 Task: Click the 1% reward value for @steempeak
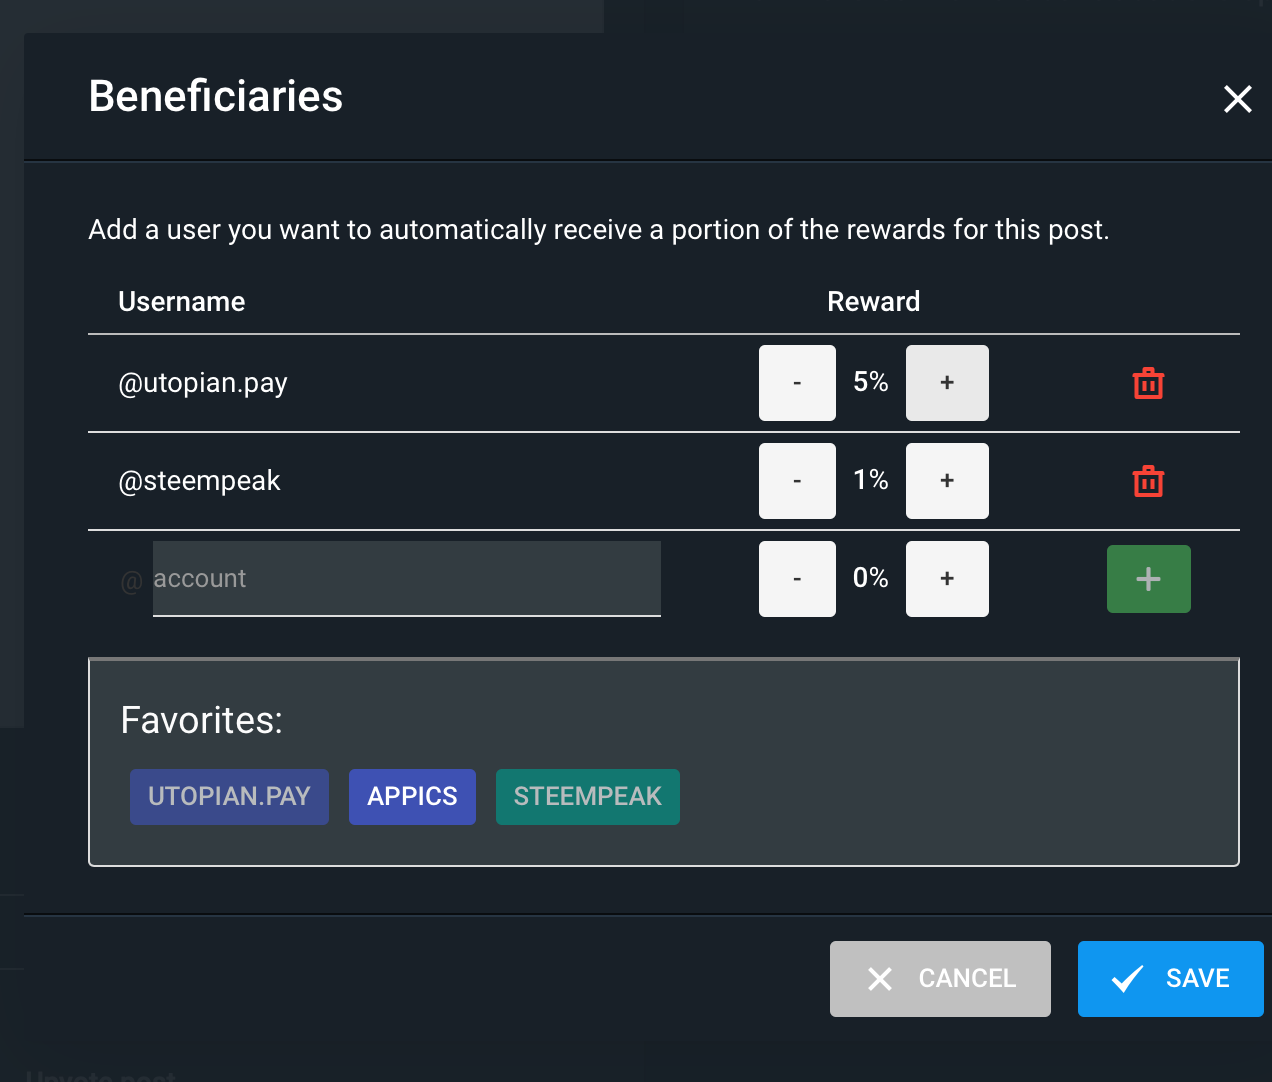tap(871, 480)
